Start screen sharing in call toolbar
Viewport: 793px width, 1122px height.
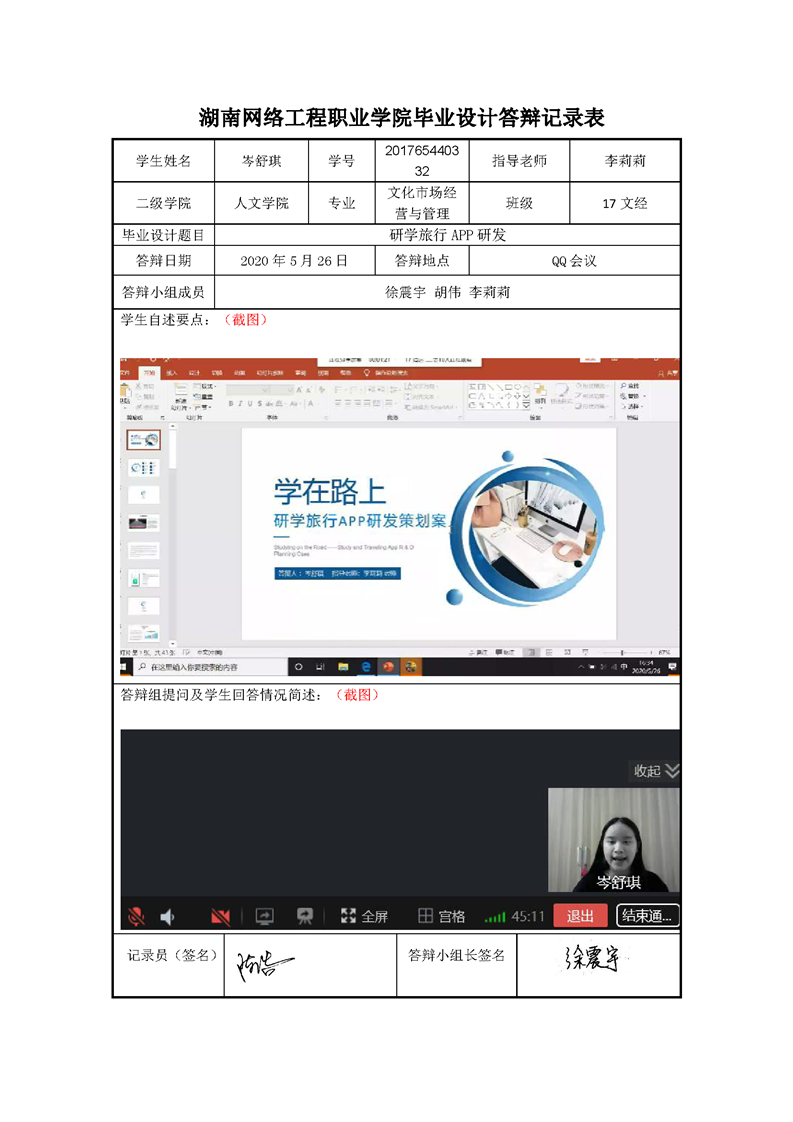pyautogui.click(x=264, y=916)
